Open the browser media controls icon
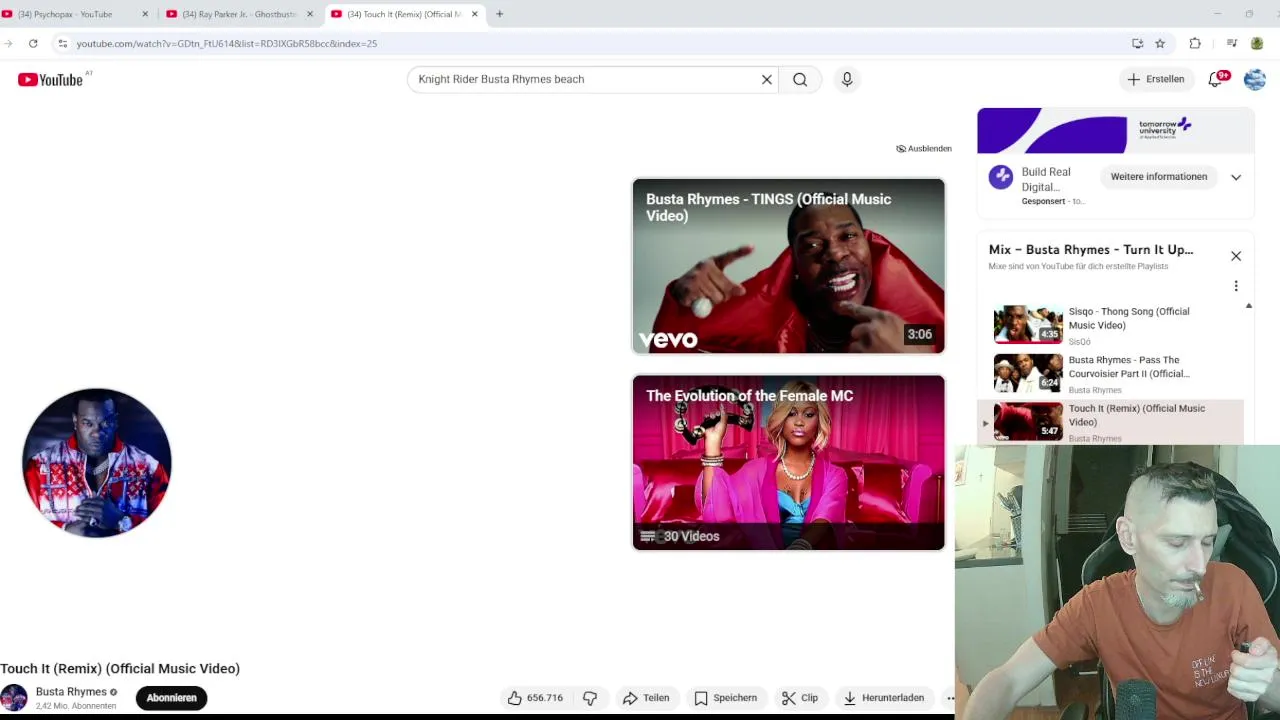The image size is (1280, 720). [x=1232, y=43]
